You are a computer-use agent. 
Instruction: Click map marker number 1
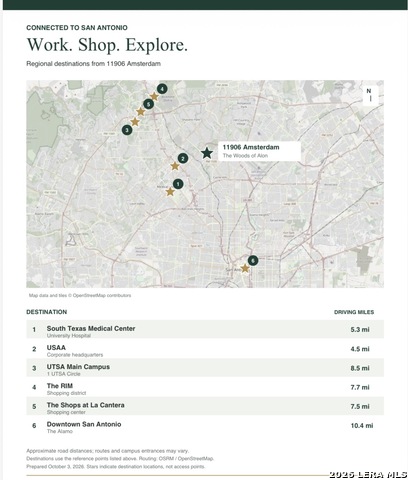tap(178, 184)
